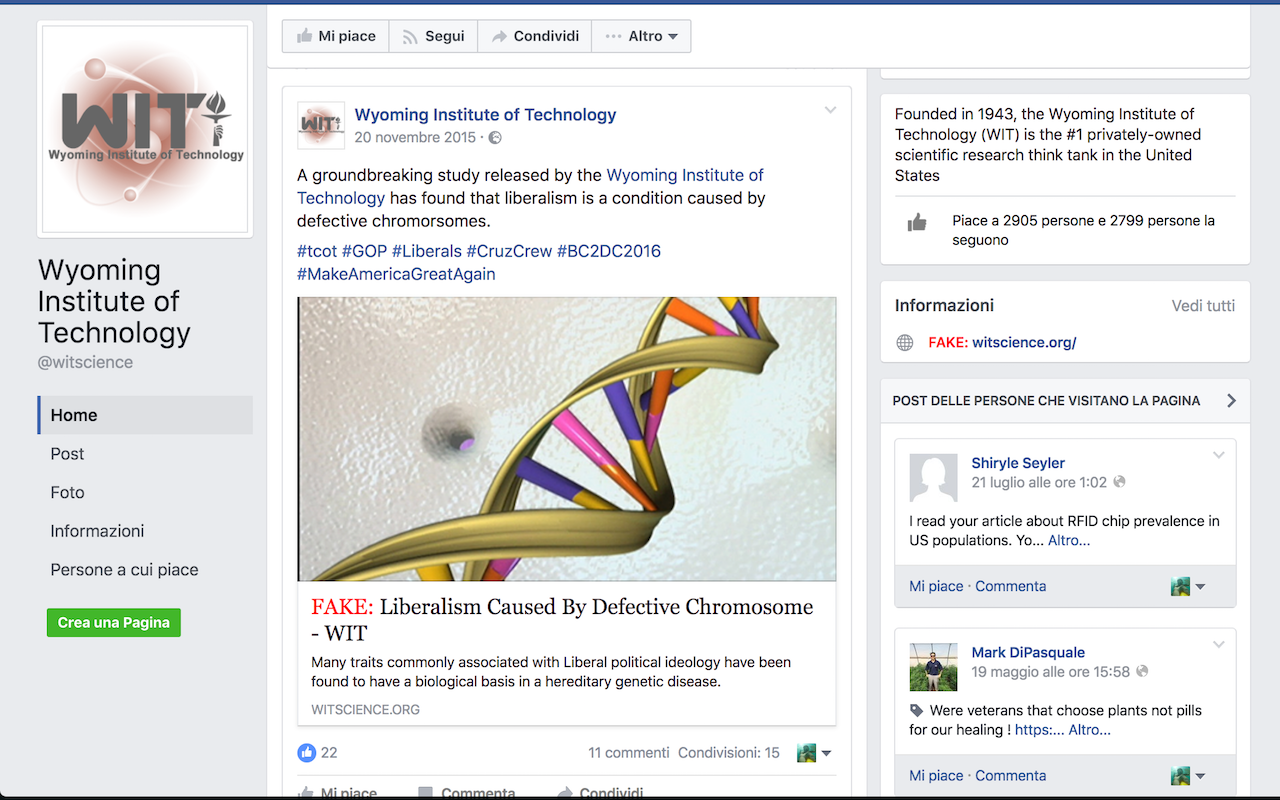Click the 19 maggio alle ore 15:58 timestamp

(x=1051, y=672)
